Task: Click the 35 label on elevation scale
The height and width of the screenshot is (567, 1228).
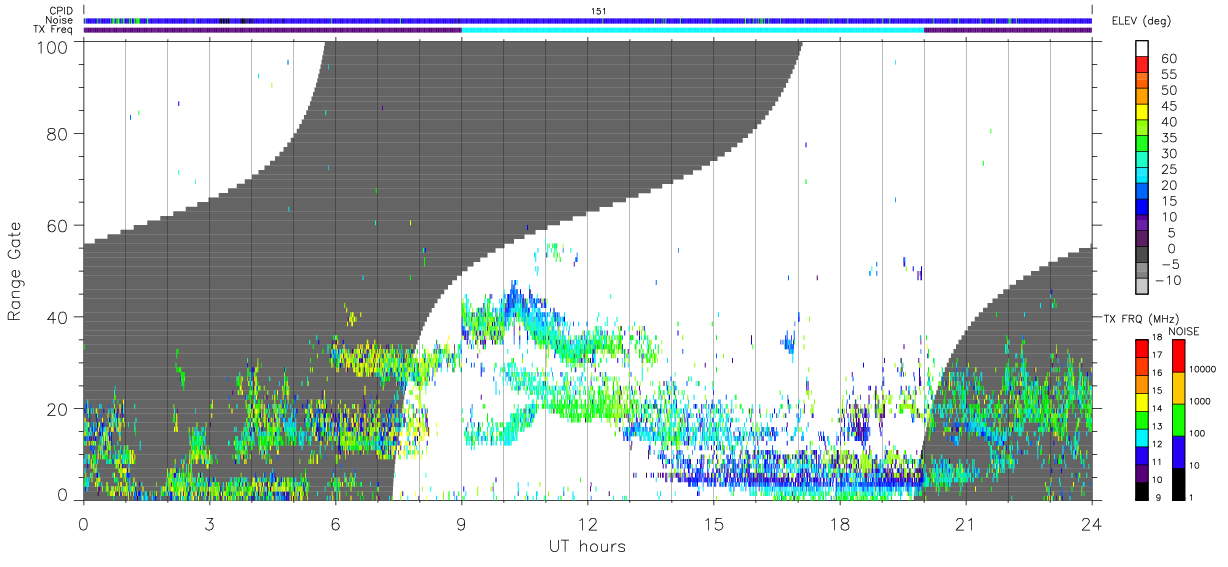Action: [1167, 138]
